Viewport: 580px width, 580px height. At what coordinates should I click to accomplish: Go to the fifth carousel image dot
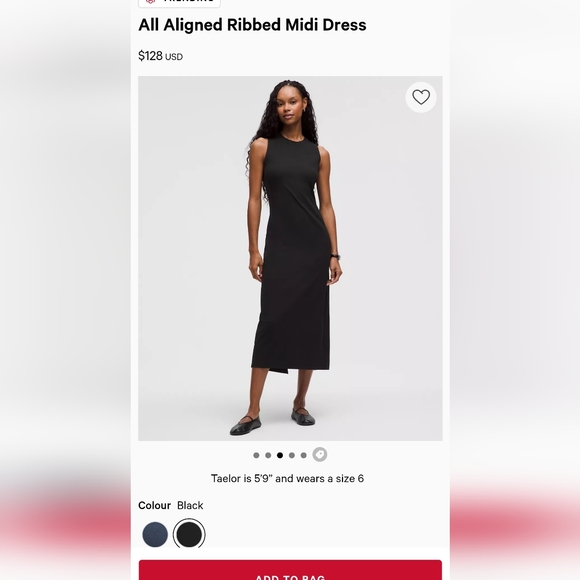[304, 455]
